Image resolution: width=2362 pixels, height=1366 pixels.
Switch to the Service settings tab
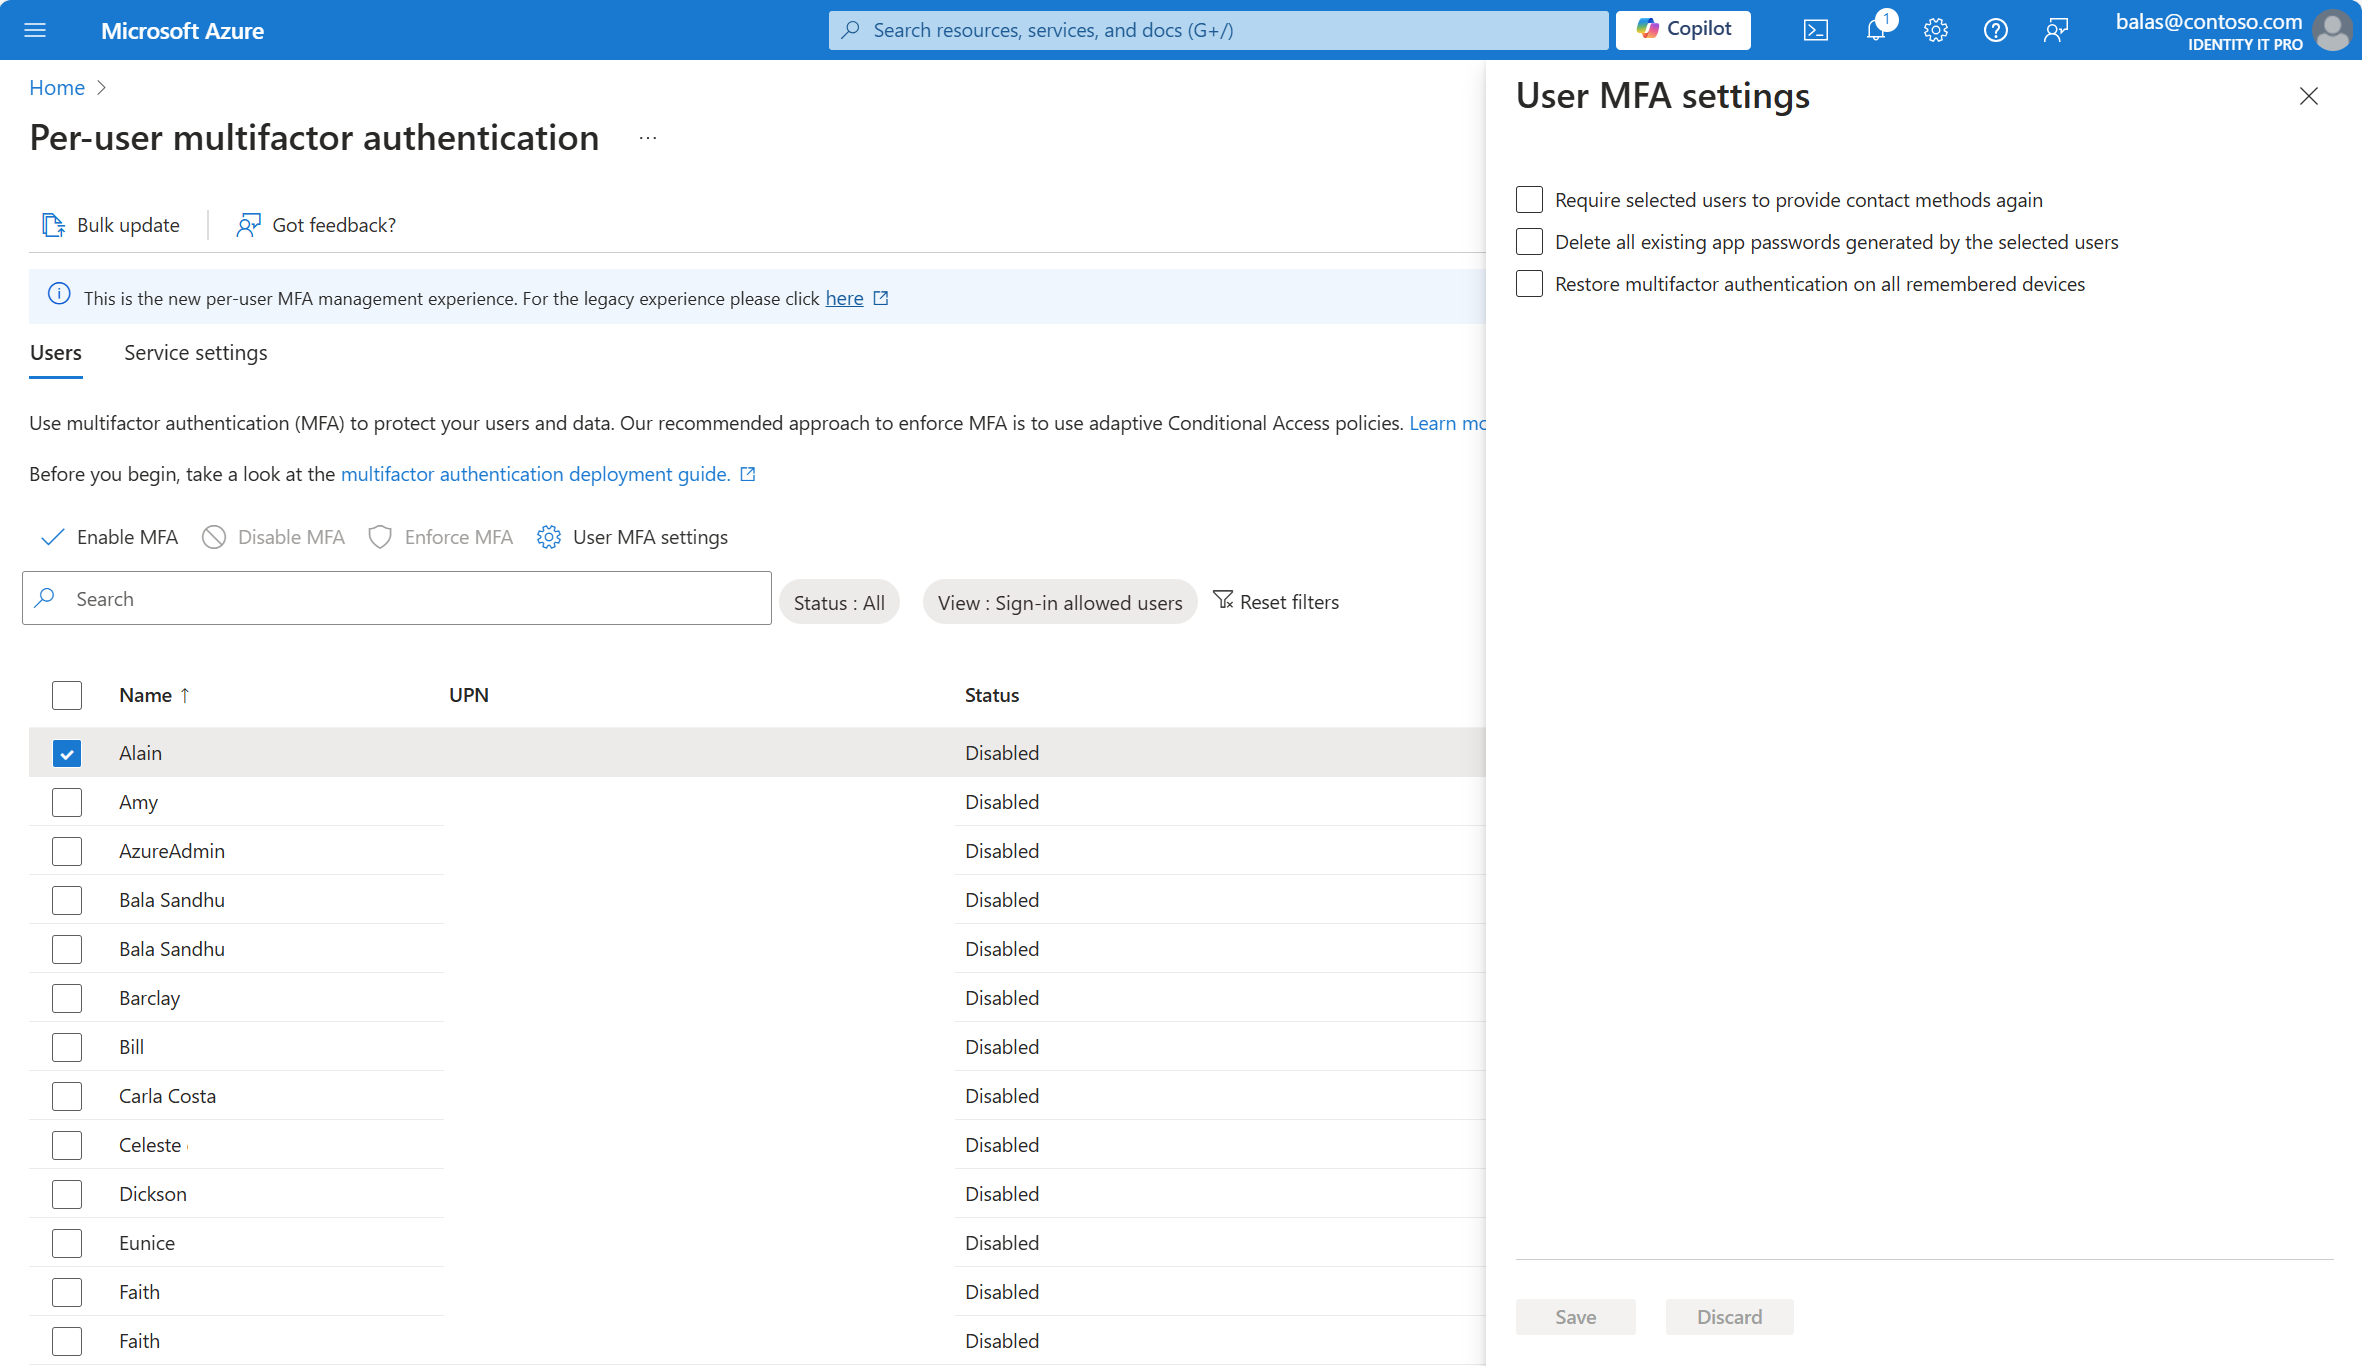(195, 351)
